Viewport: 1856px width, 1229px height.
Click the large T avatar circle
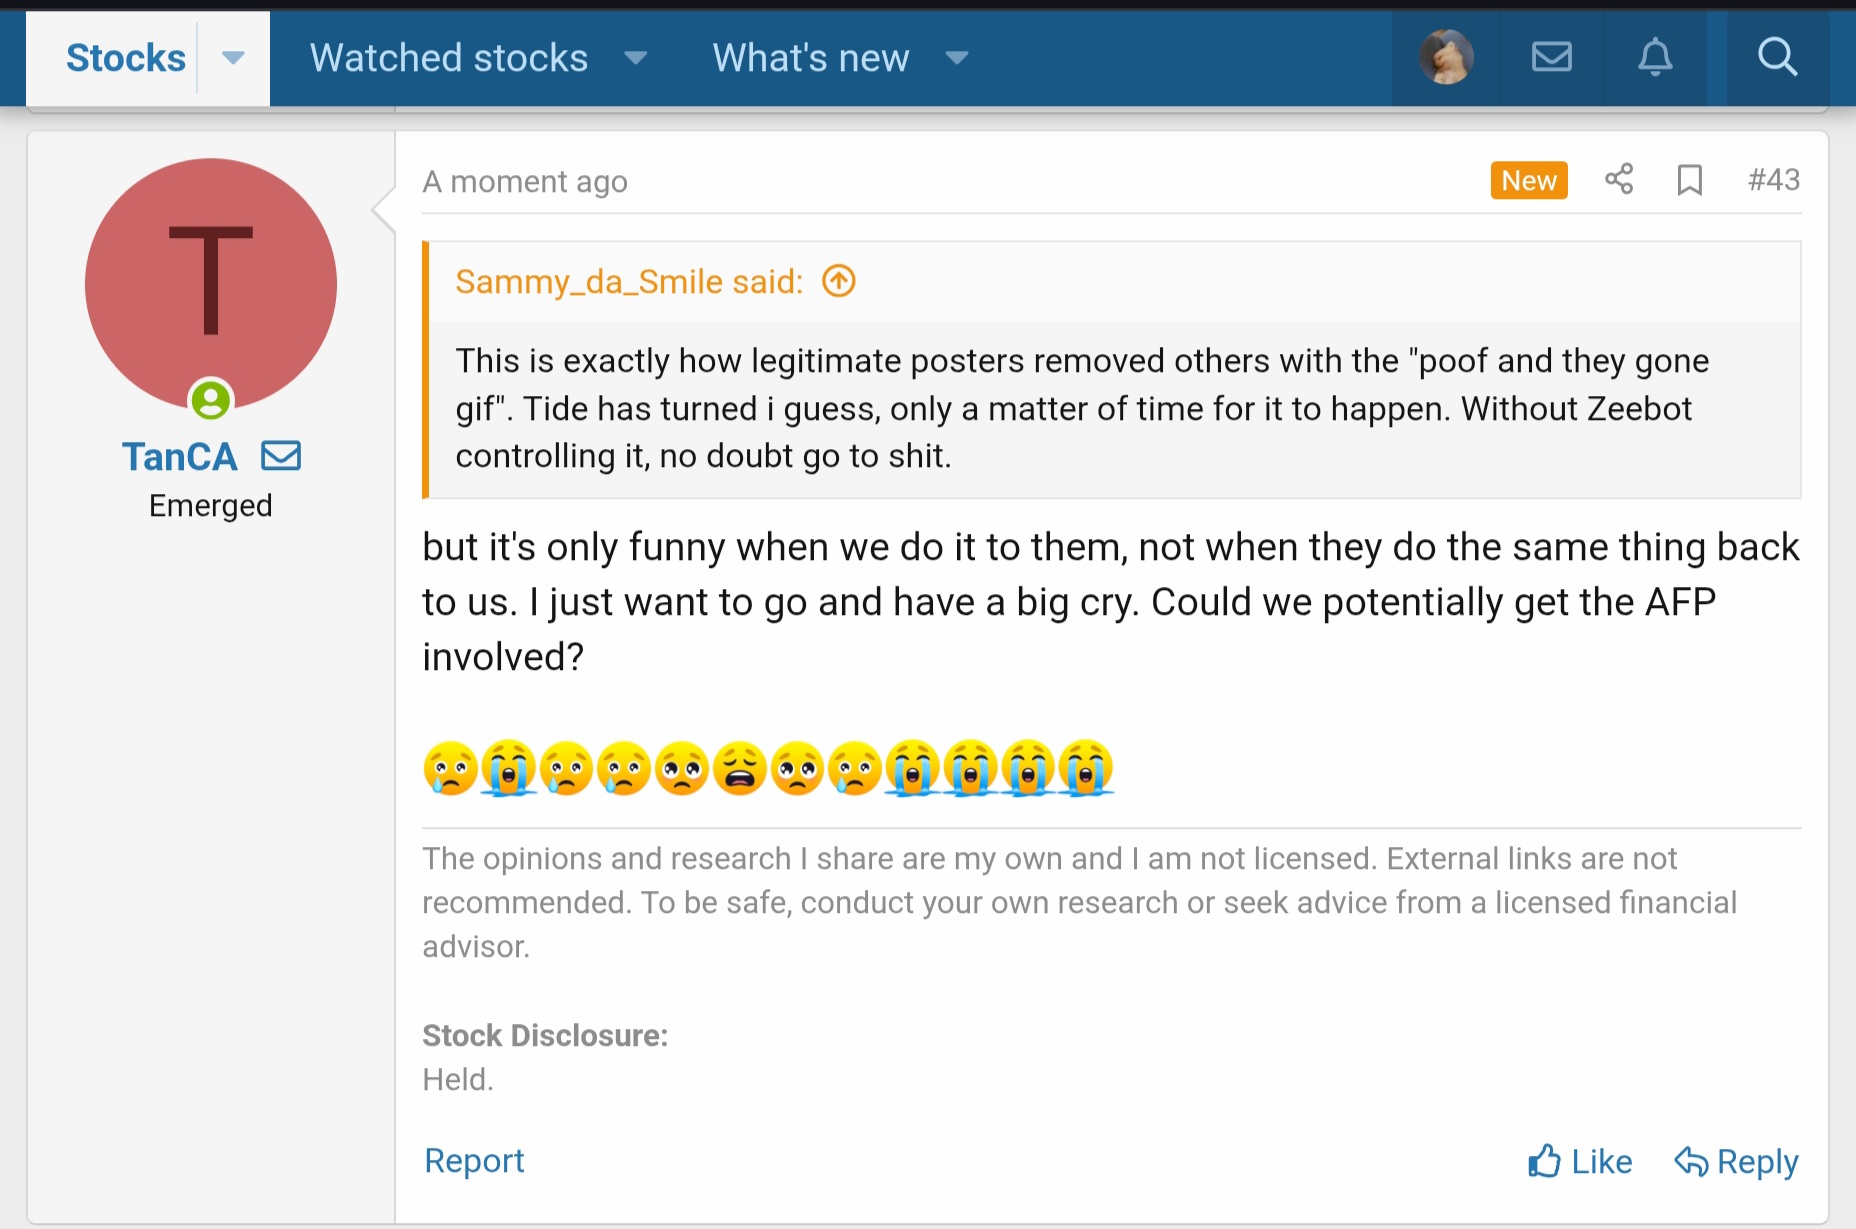tap(210, 282)
